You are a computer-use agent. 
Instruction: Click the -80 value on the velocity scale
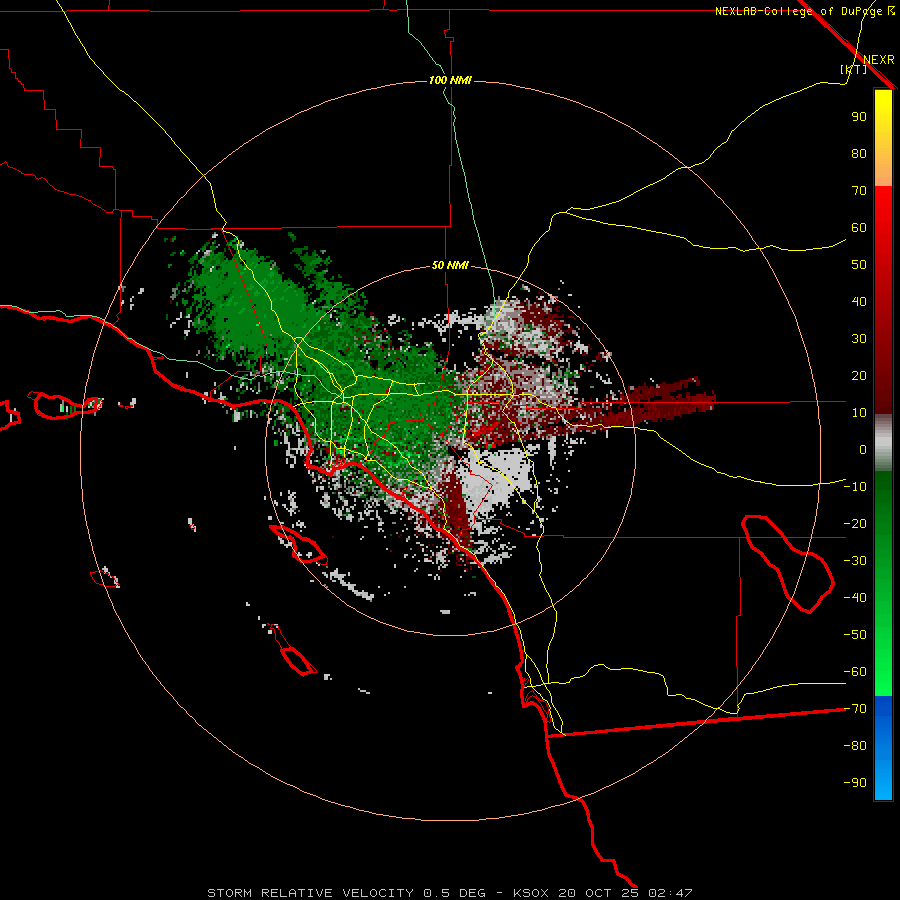pos(855,746)
